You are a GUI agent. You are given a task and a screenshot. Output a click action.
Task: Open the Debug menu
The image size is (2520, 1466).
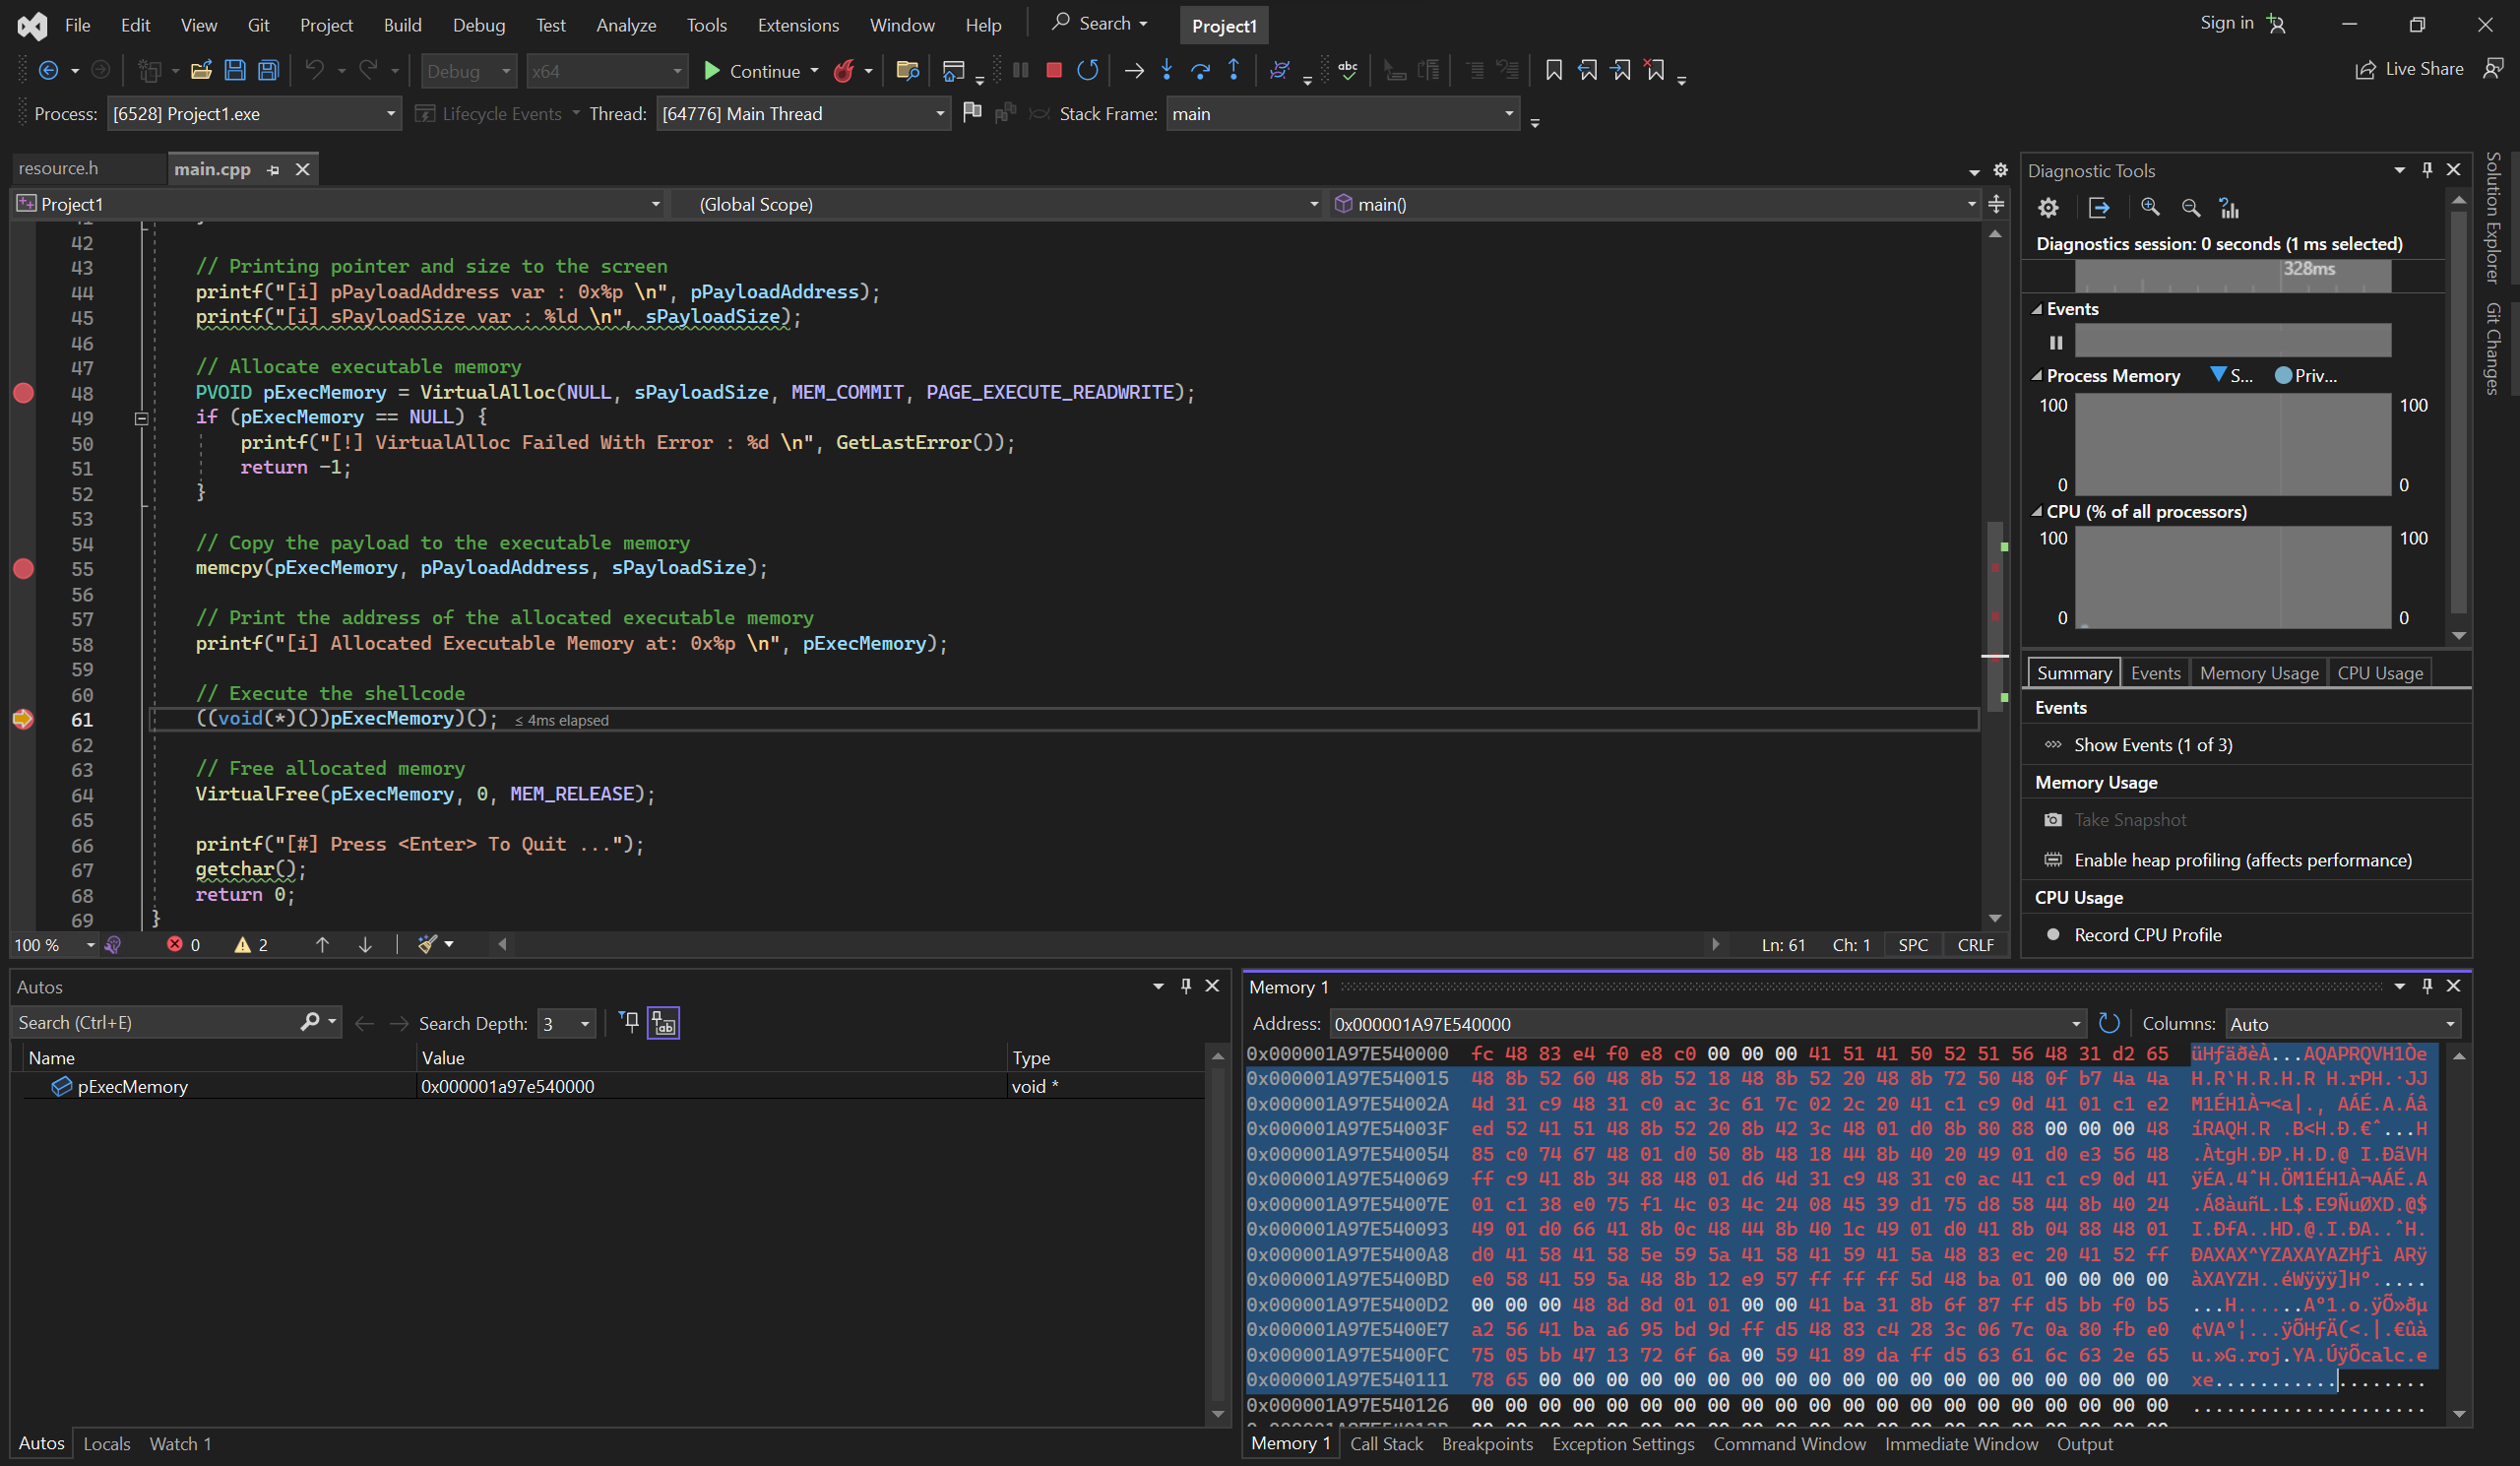point(478,25)
